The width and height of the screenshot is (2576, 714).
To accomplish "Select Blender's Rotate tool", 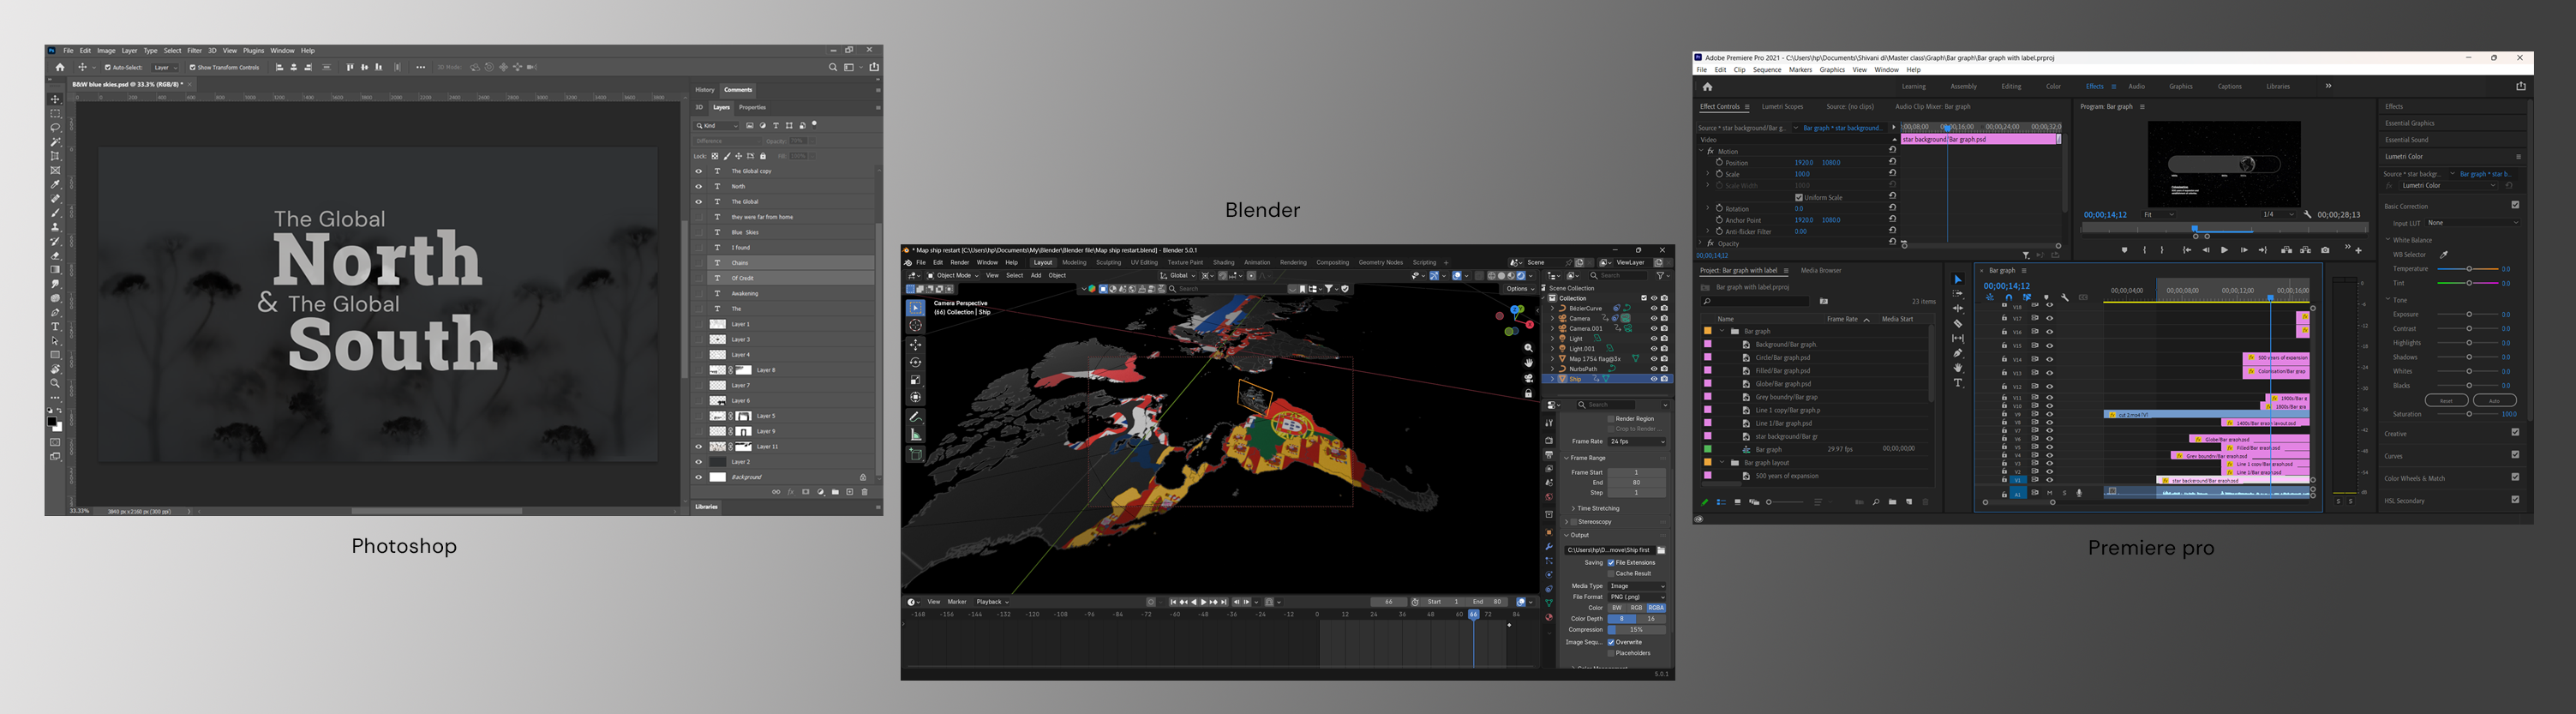I will pyautogui.click(x=915, y=362).
